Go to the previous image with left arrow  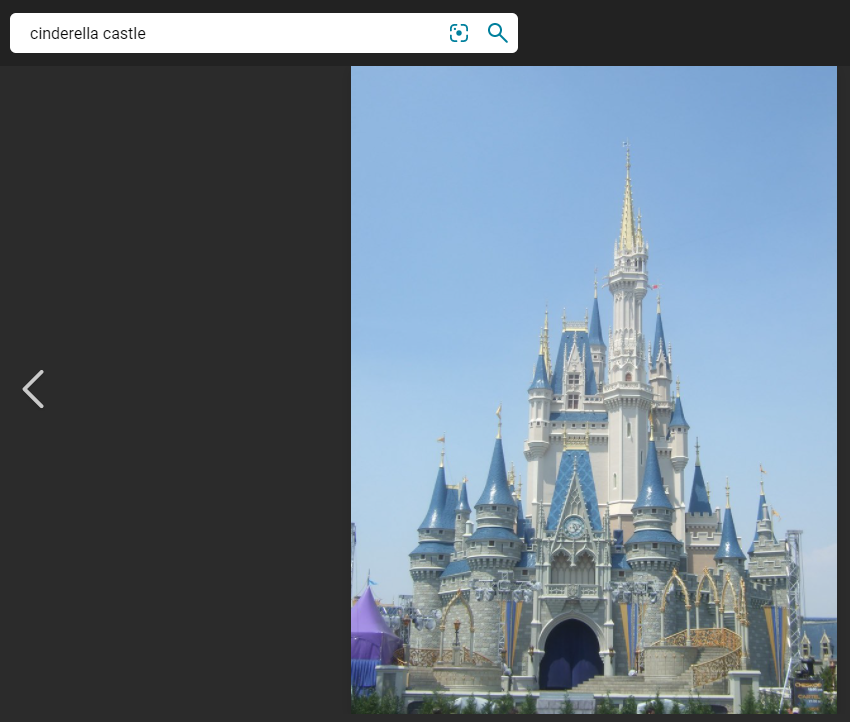tap(33, 389)
